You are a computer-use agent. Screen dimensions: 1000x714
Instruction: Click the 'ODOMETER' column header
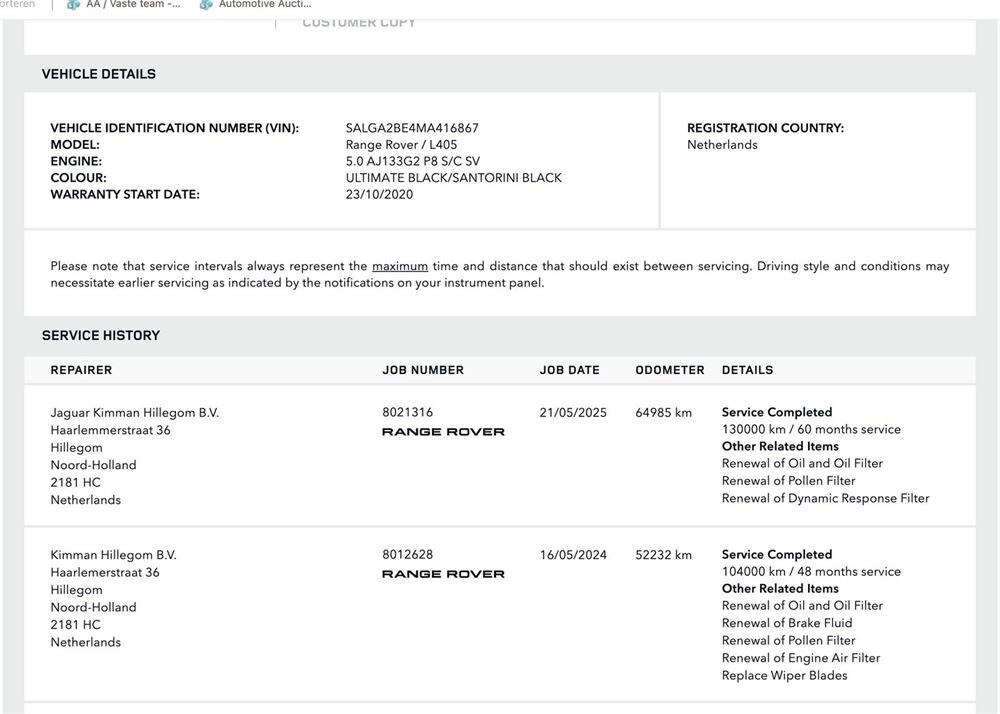pyautogui.click(x=670, y=370)
